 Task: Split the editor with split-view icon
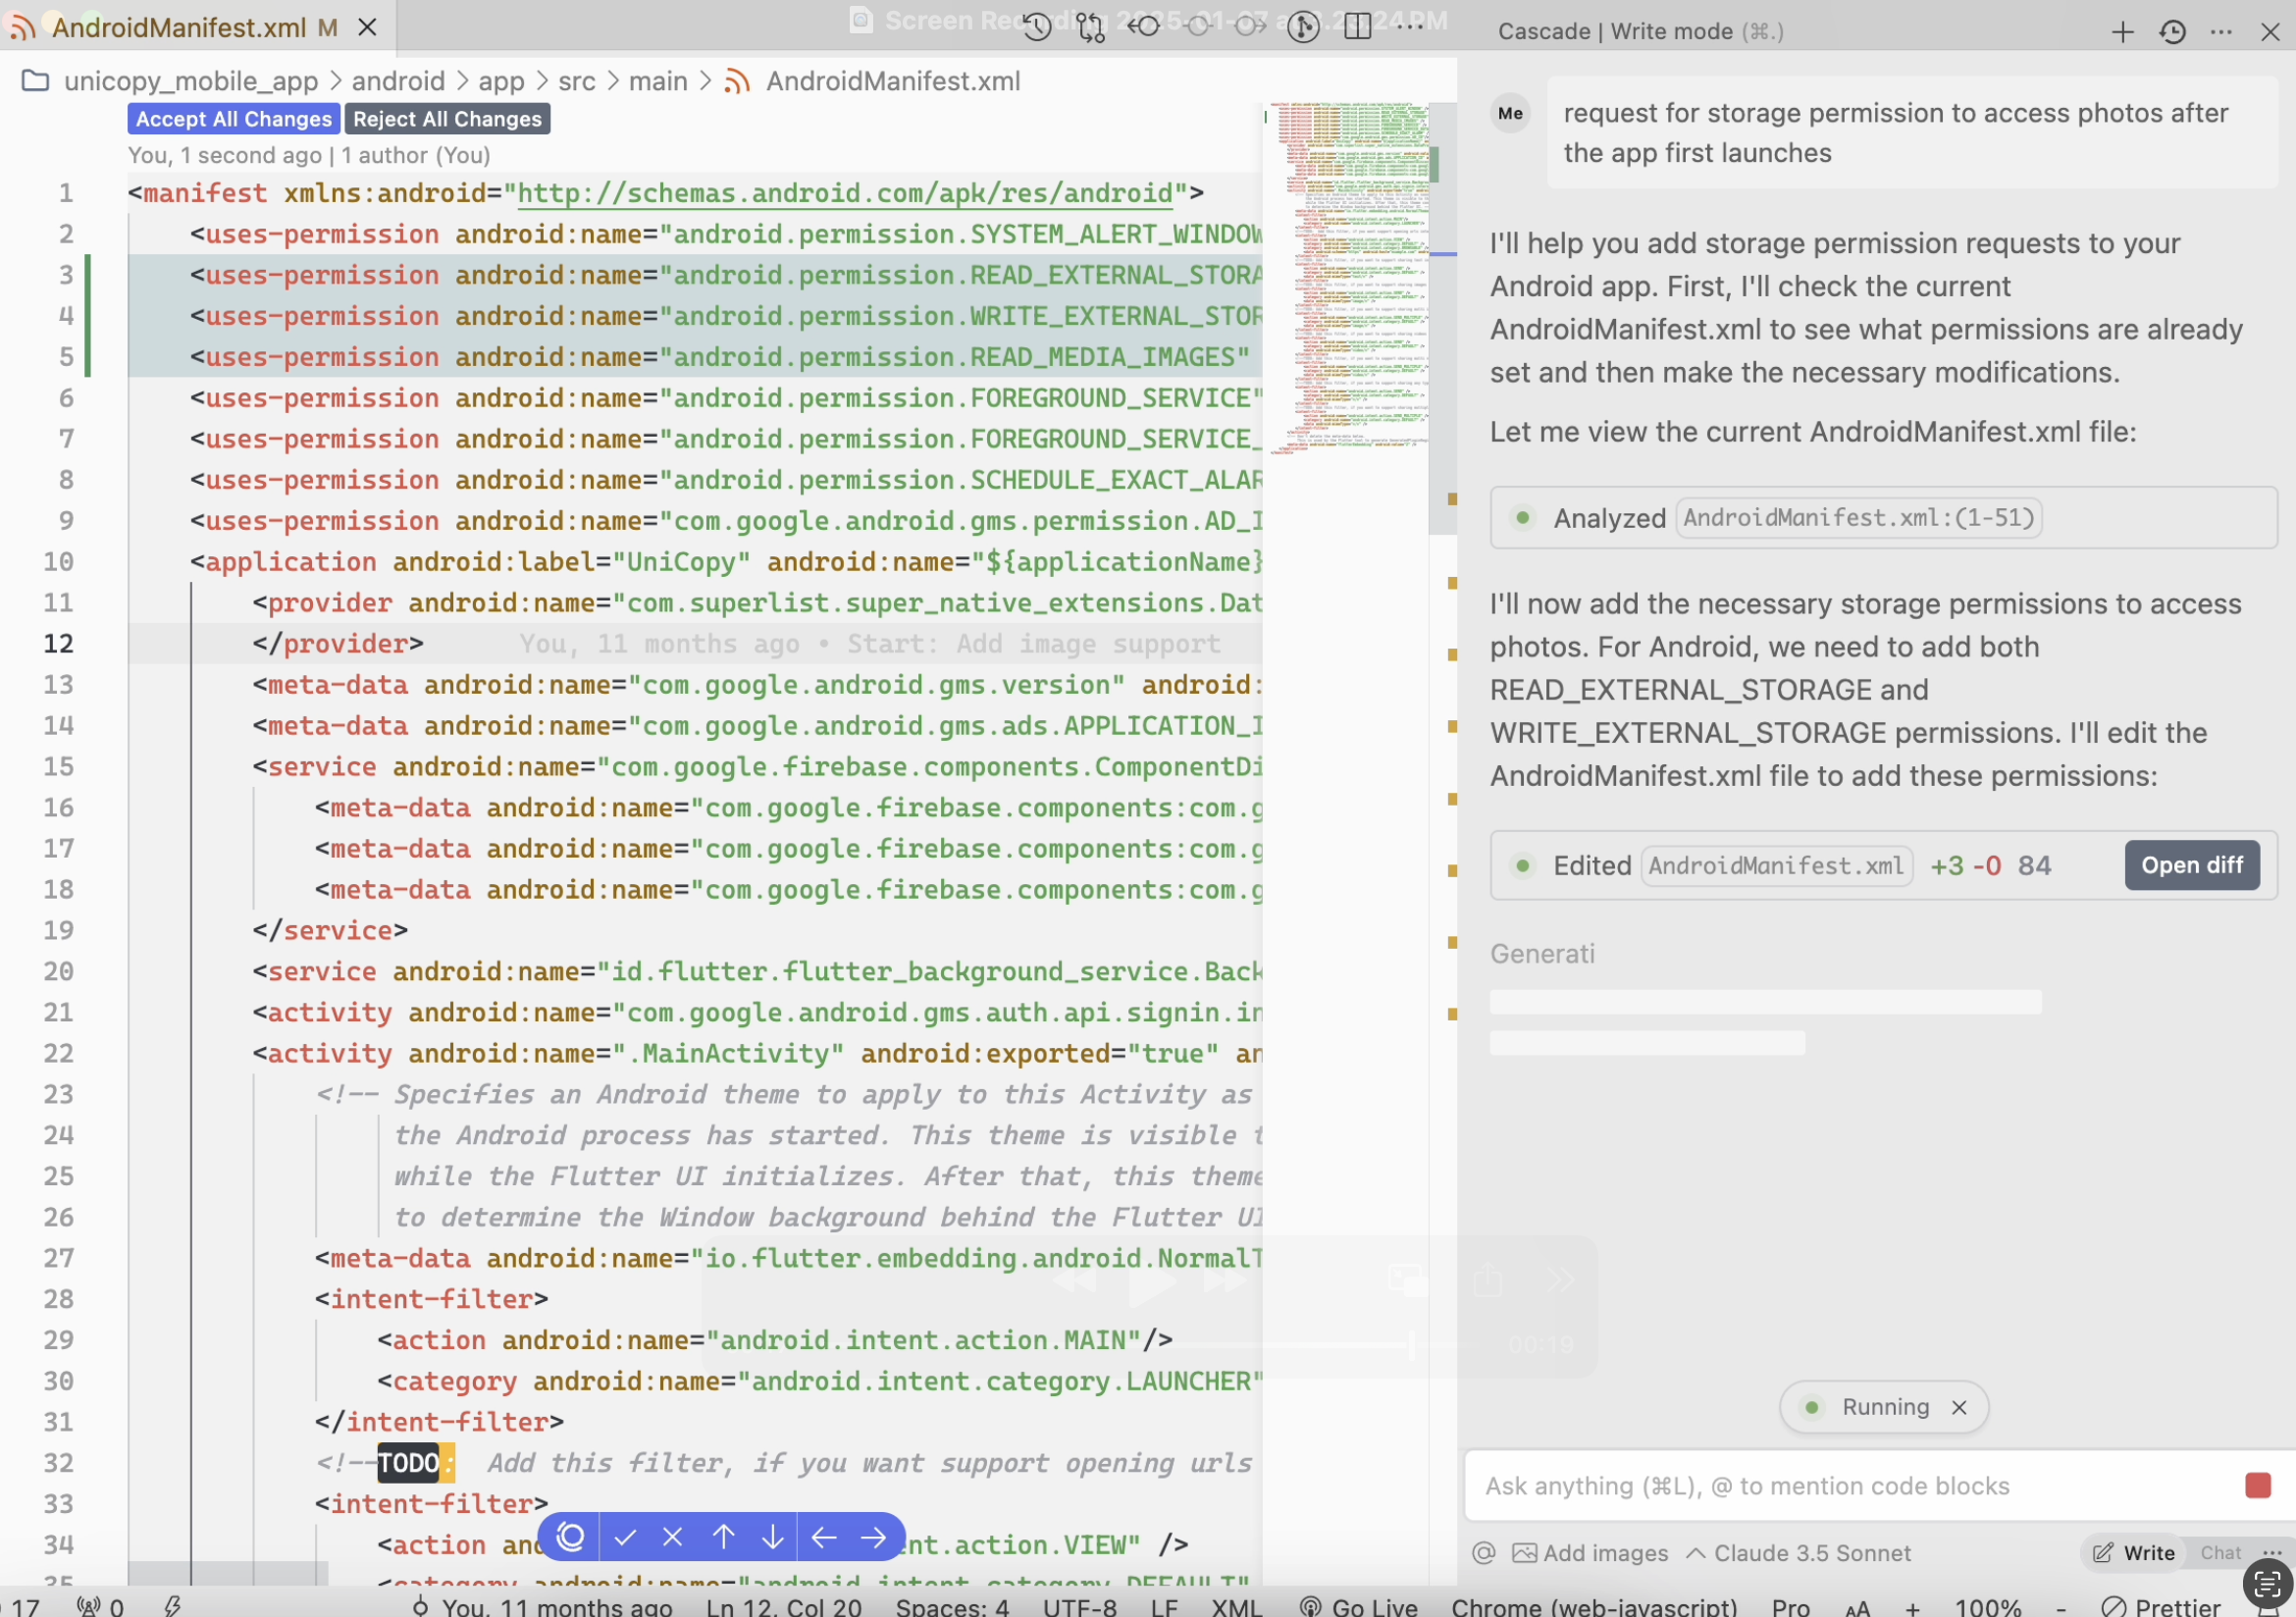(1358, 27)
